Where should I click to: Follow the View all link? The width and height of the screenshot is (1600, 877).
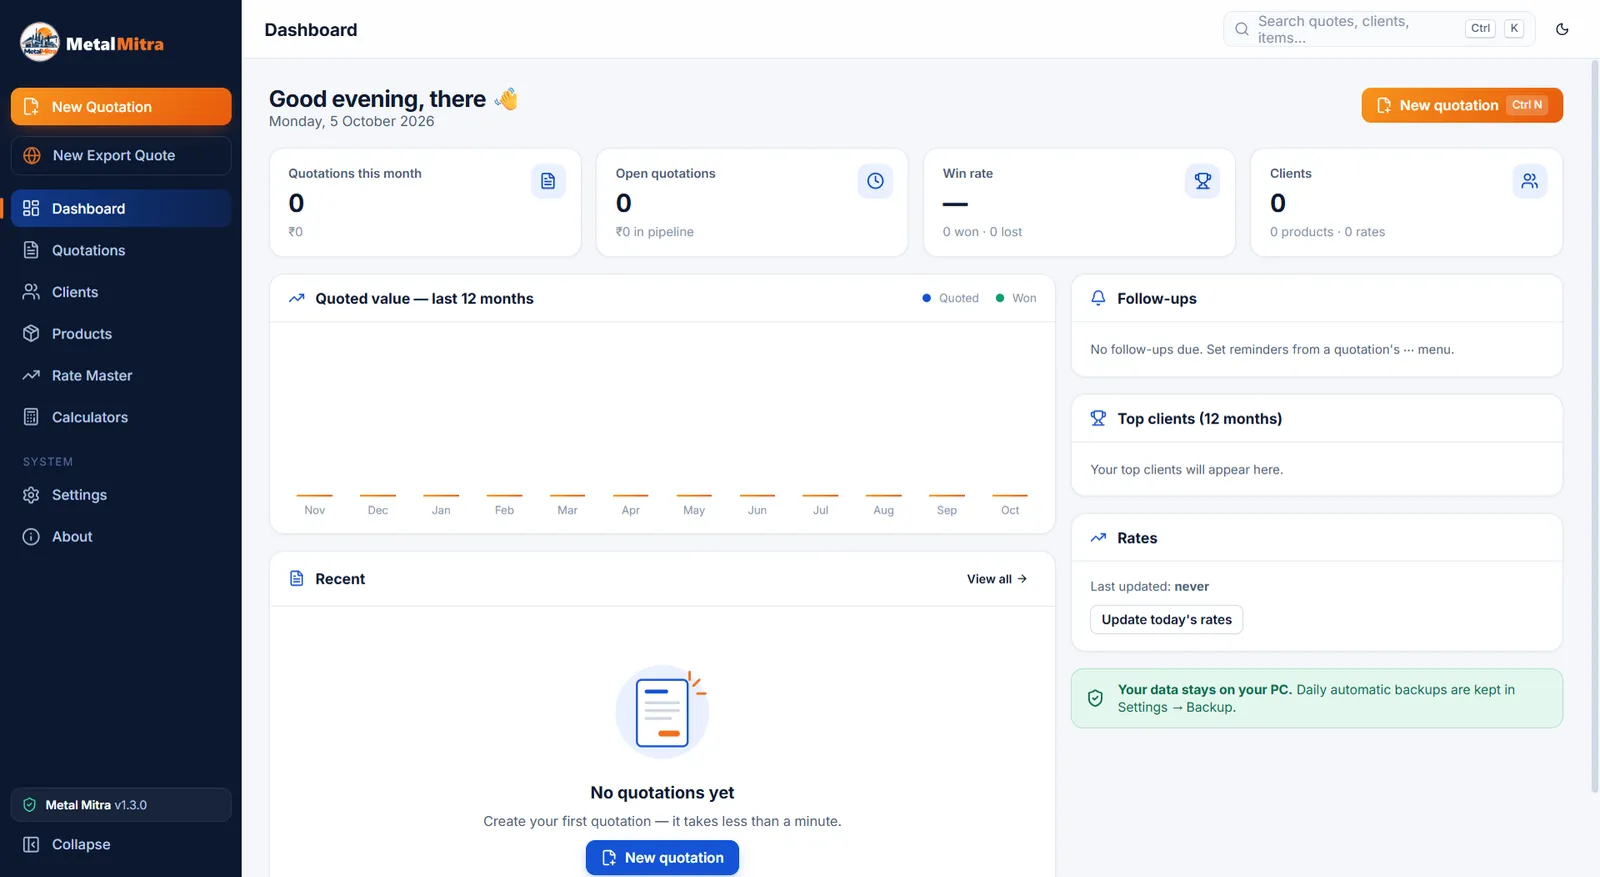(x=996, y=579)
